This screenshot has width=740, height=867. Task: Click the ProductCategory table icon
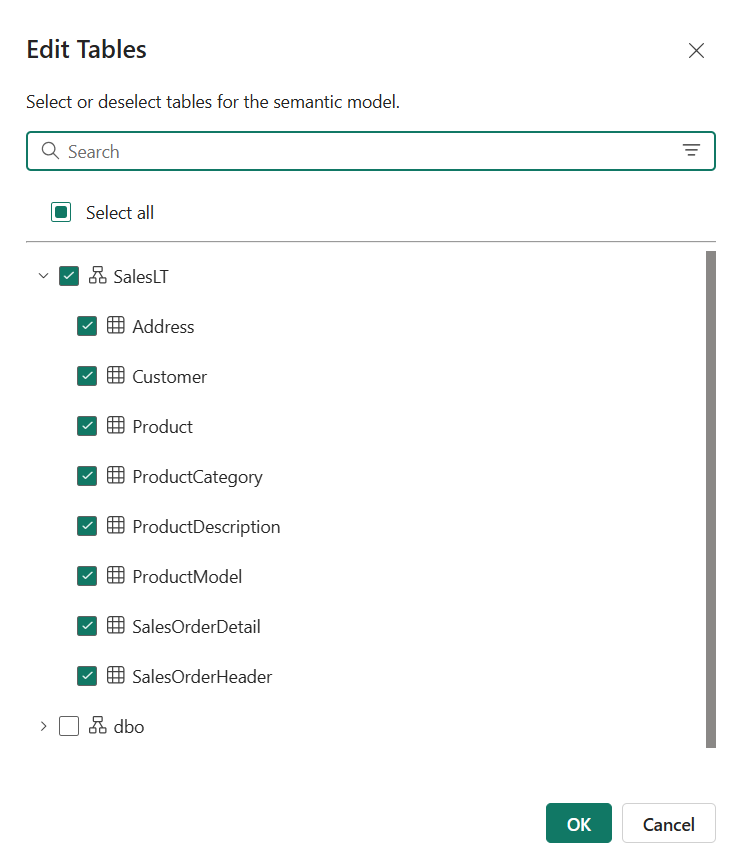coord(116,476)
